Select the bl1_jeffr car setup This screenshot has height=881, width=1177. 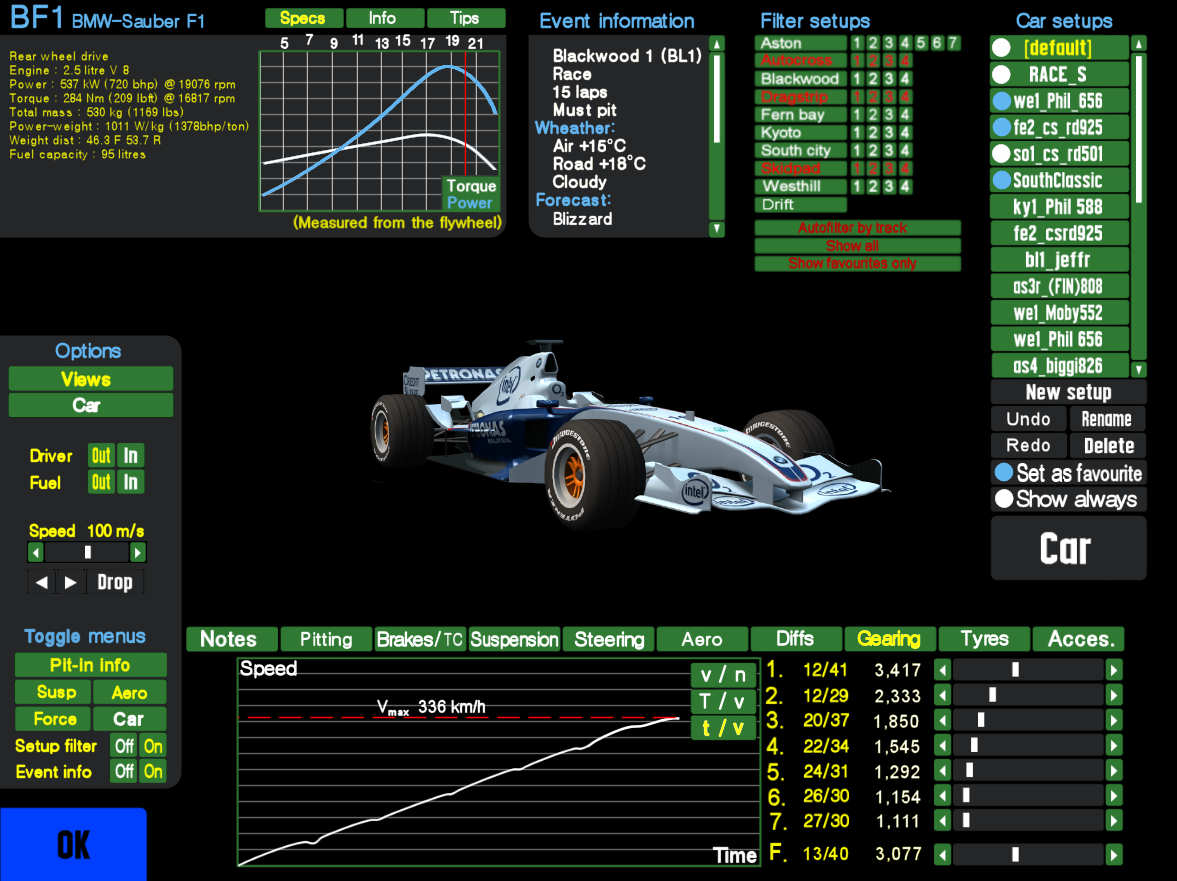[x=1059, y=260]
